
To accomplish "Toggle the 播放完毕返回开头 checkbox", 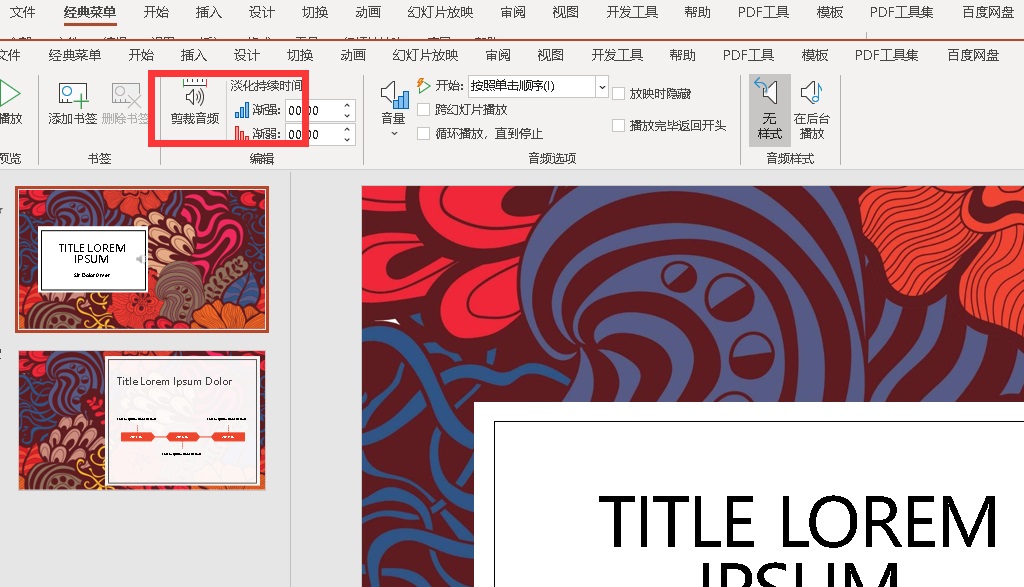I will [618, 125].
